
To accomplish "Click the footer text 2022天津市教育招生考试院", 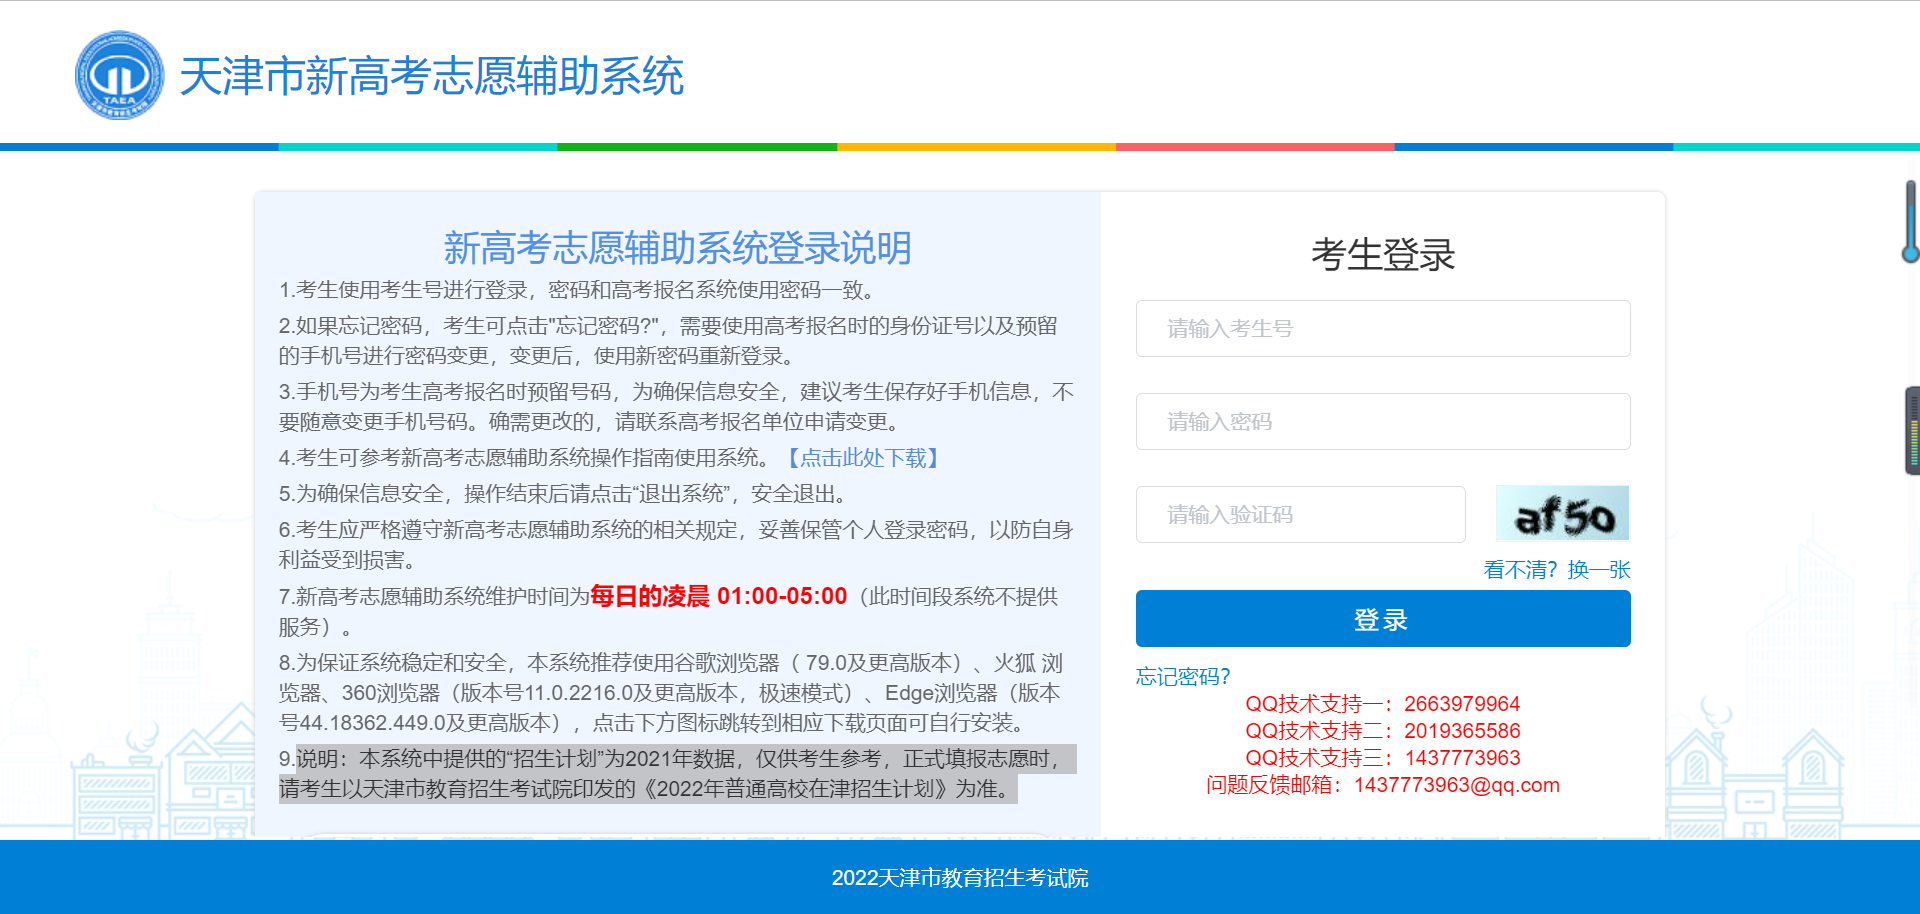I will pyautogui.click(x=959, y=878).
